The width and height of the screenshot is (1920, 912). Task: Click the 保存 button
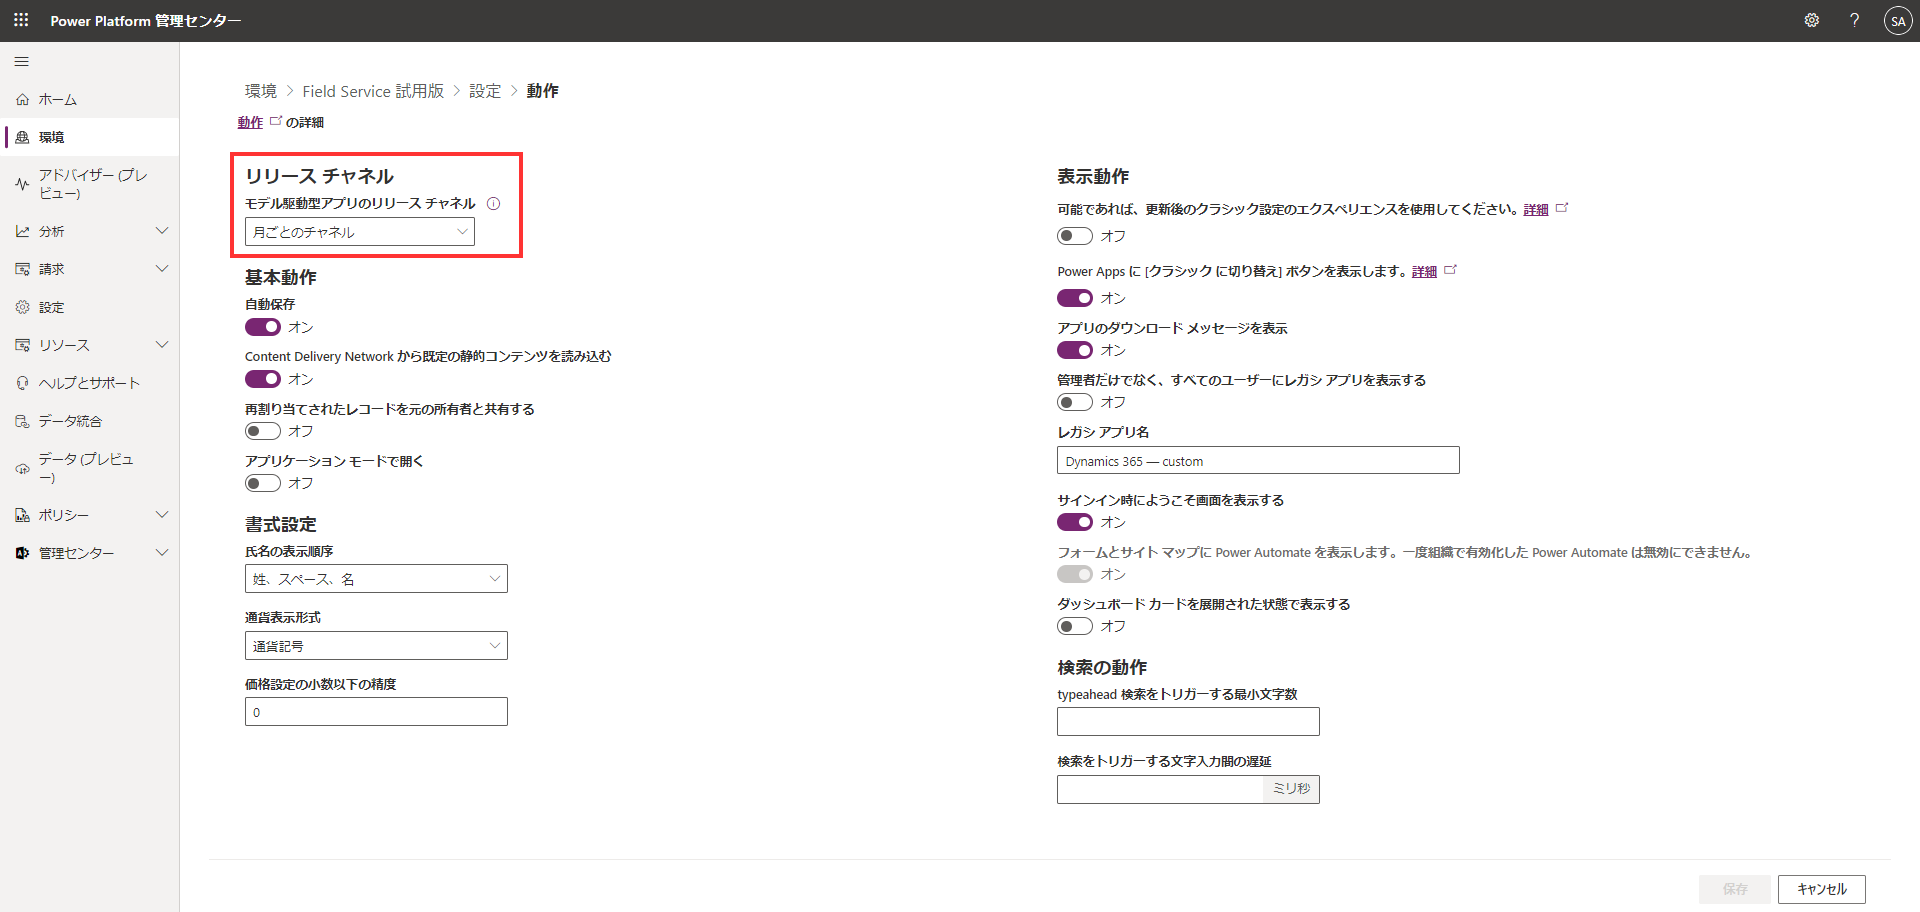[x=1735, y=889]
